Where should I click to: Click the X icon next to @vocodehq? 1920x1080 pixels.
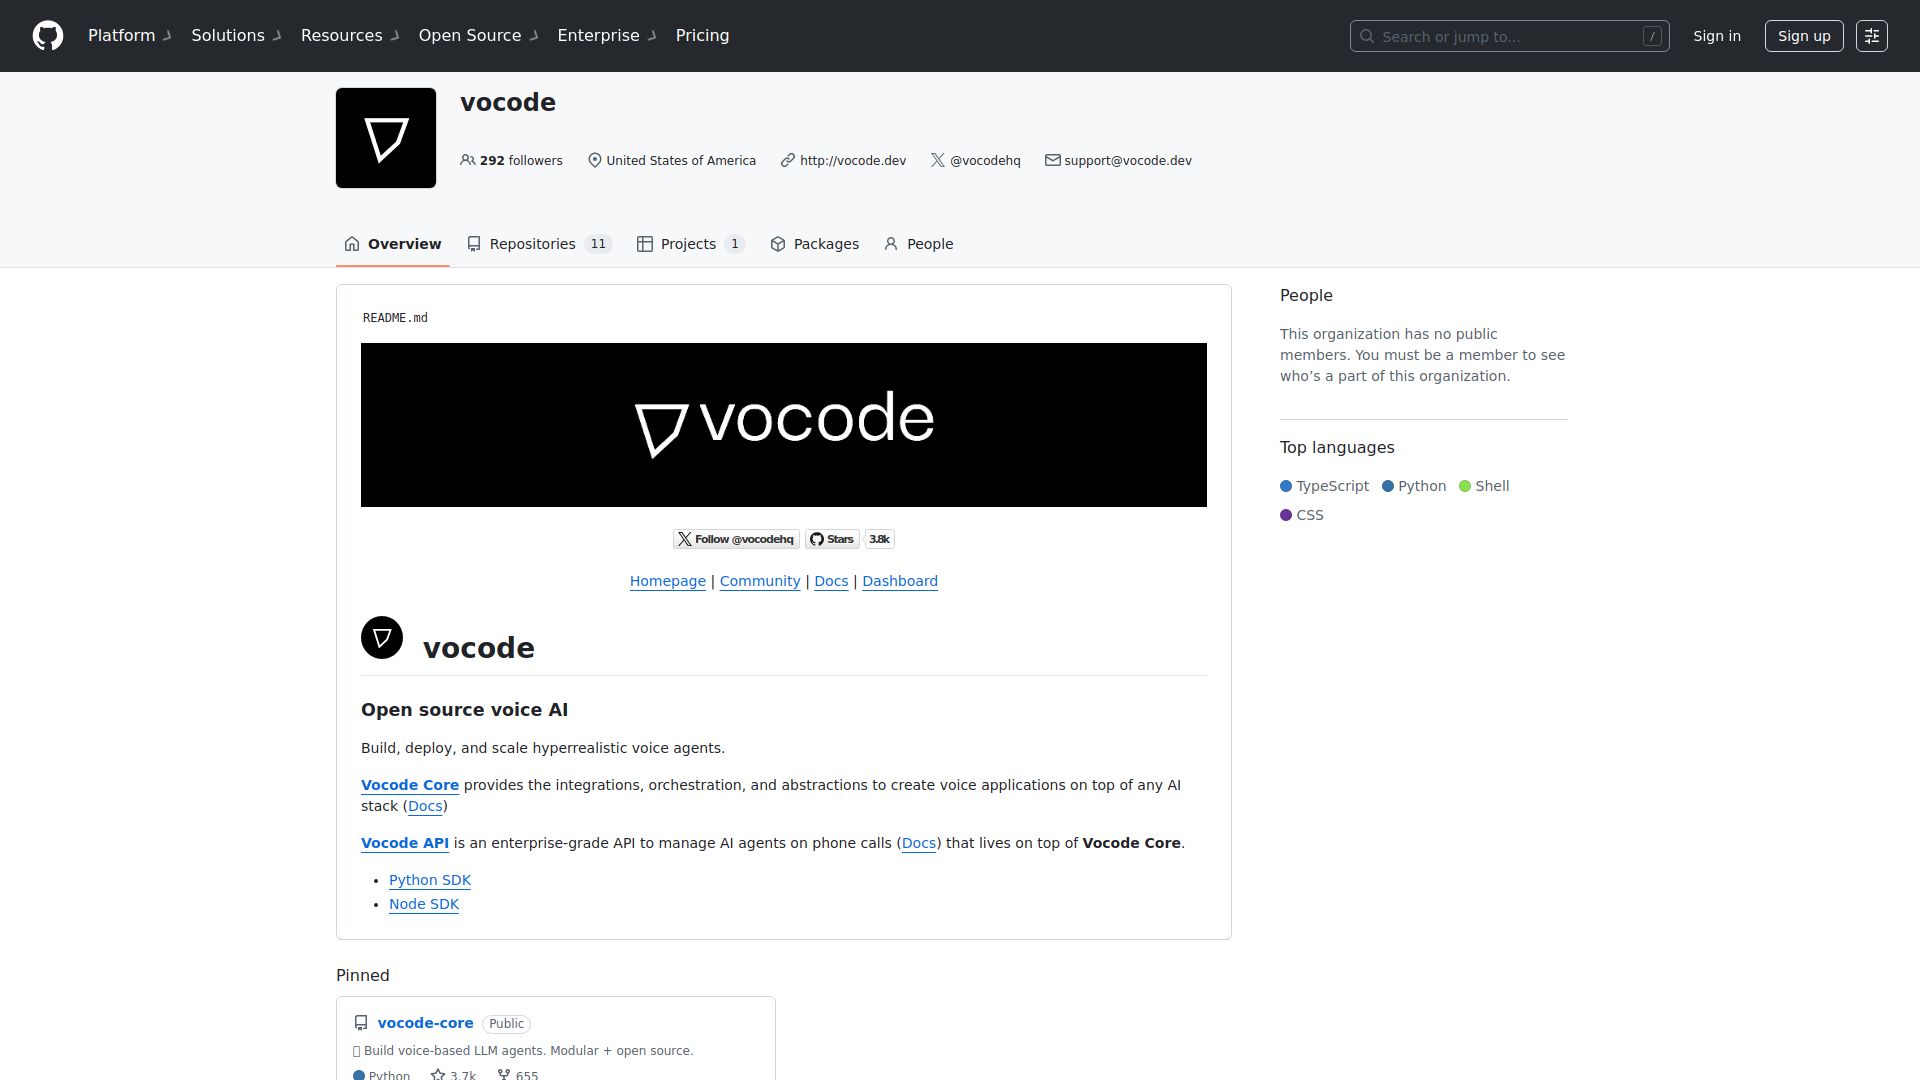pos(938,160)
